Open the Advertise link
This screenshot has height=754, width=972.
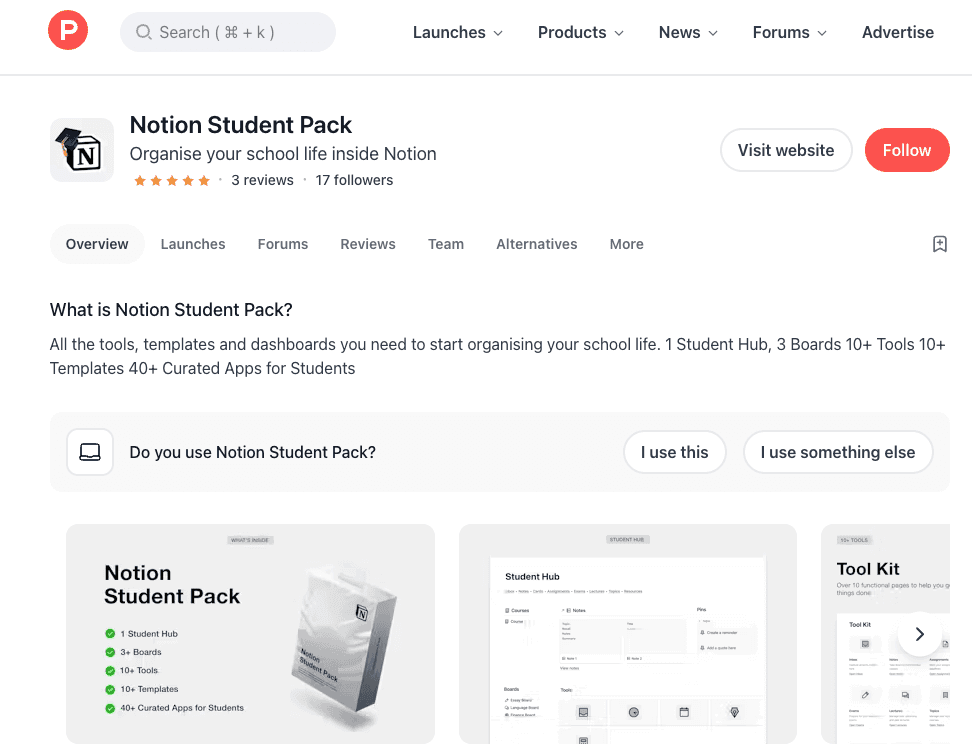(x=898, y=32)
